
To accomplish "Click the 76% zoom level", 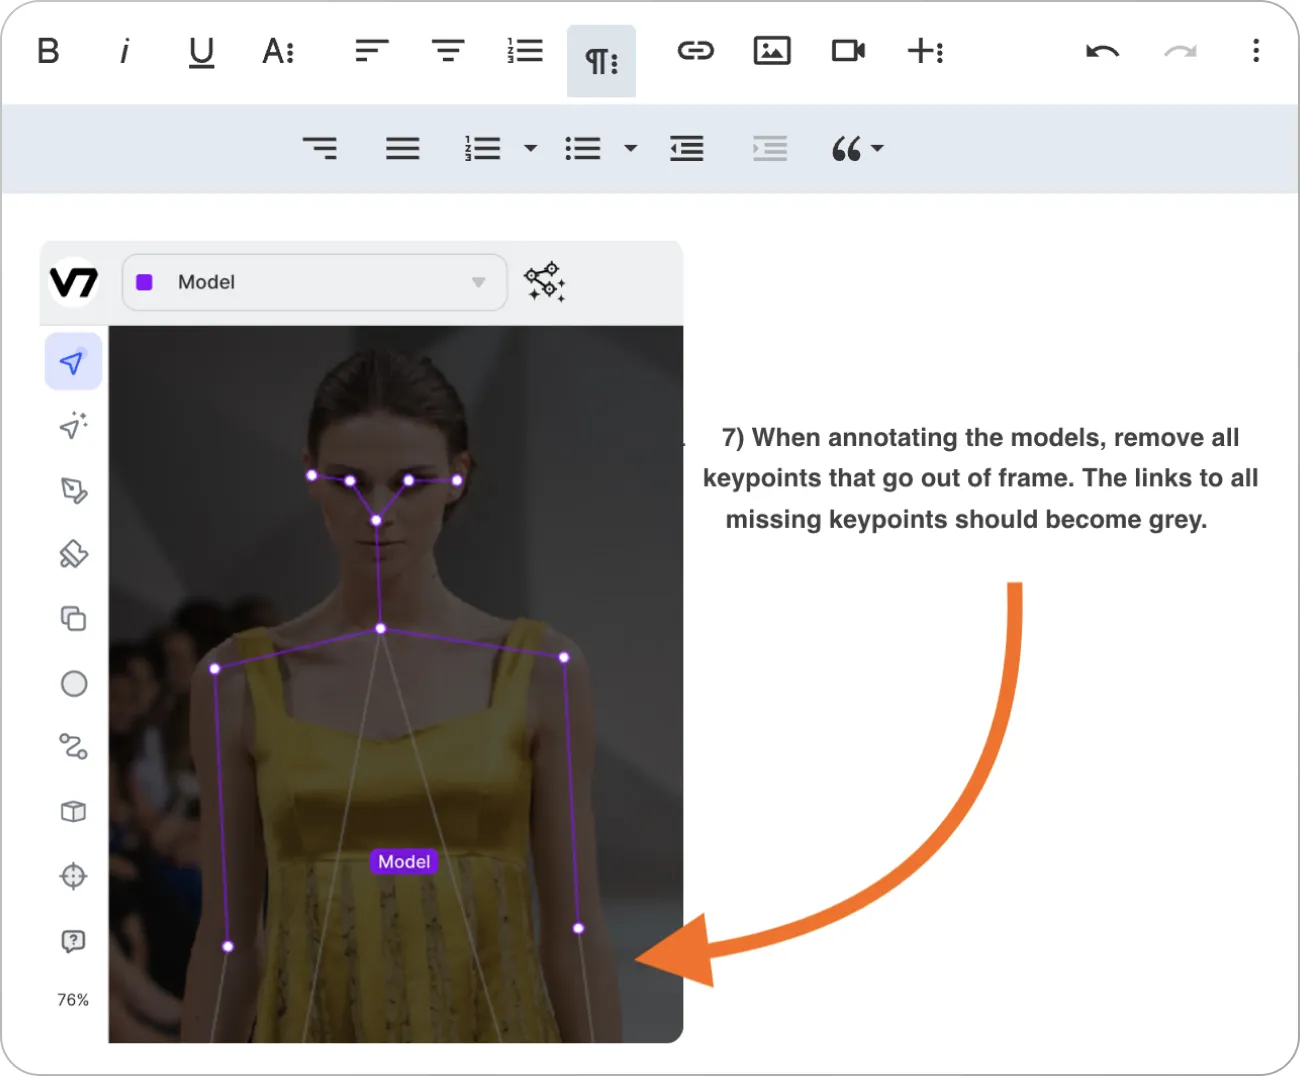I will point(73,1000).
